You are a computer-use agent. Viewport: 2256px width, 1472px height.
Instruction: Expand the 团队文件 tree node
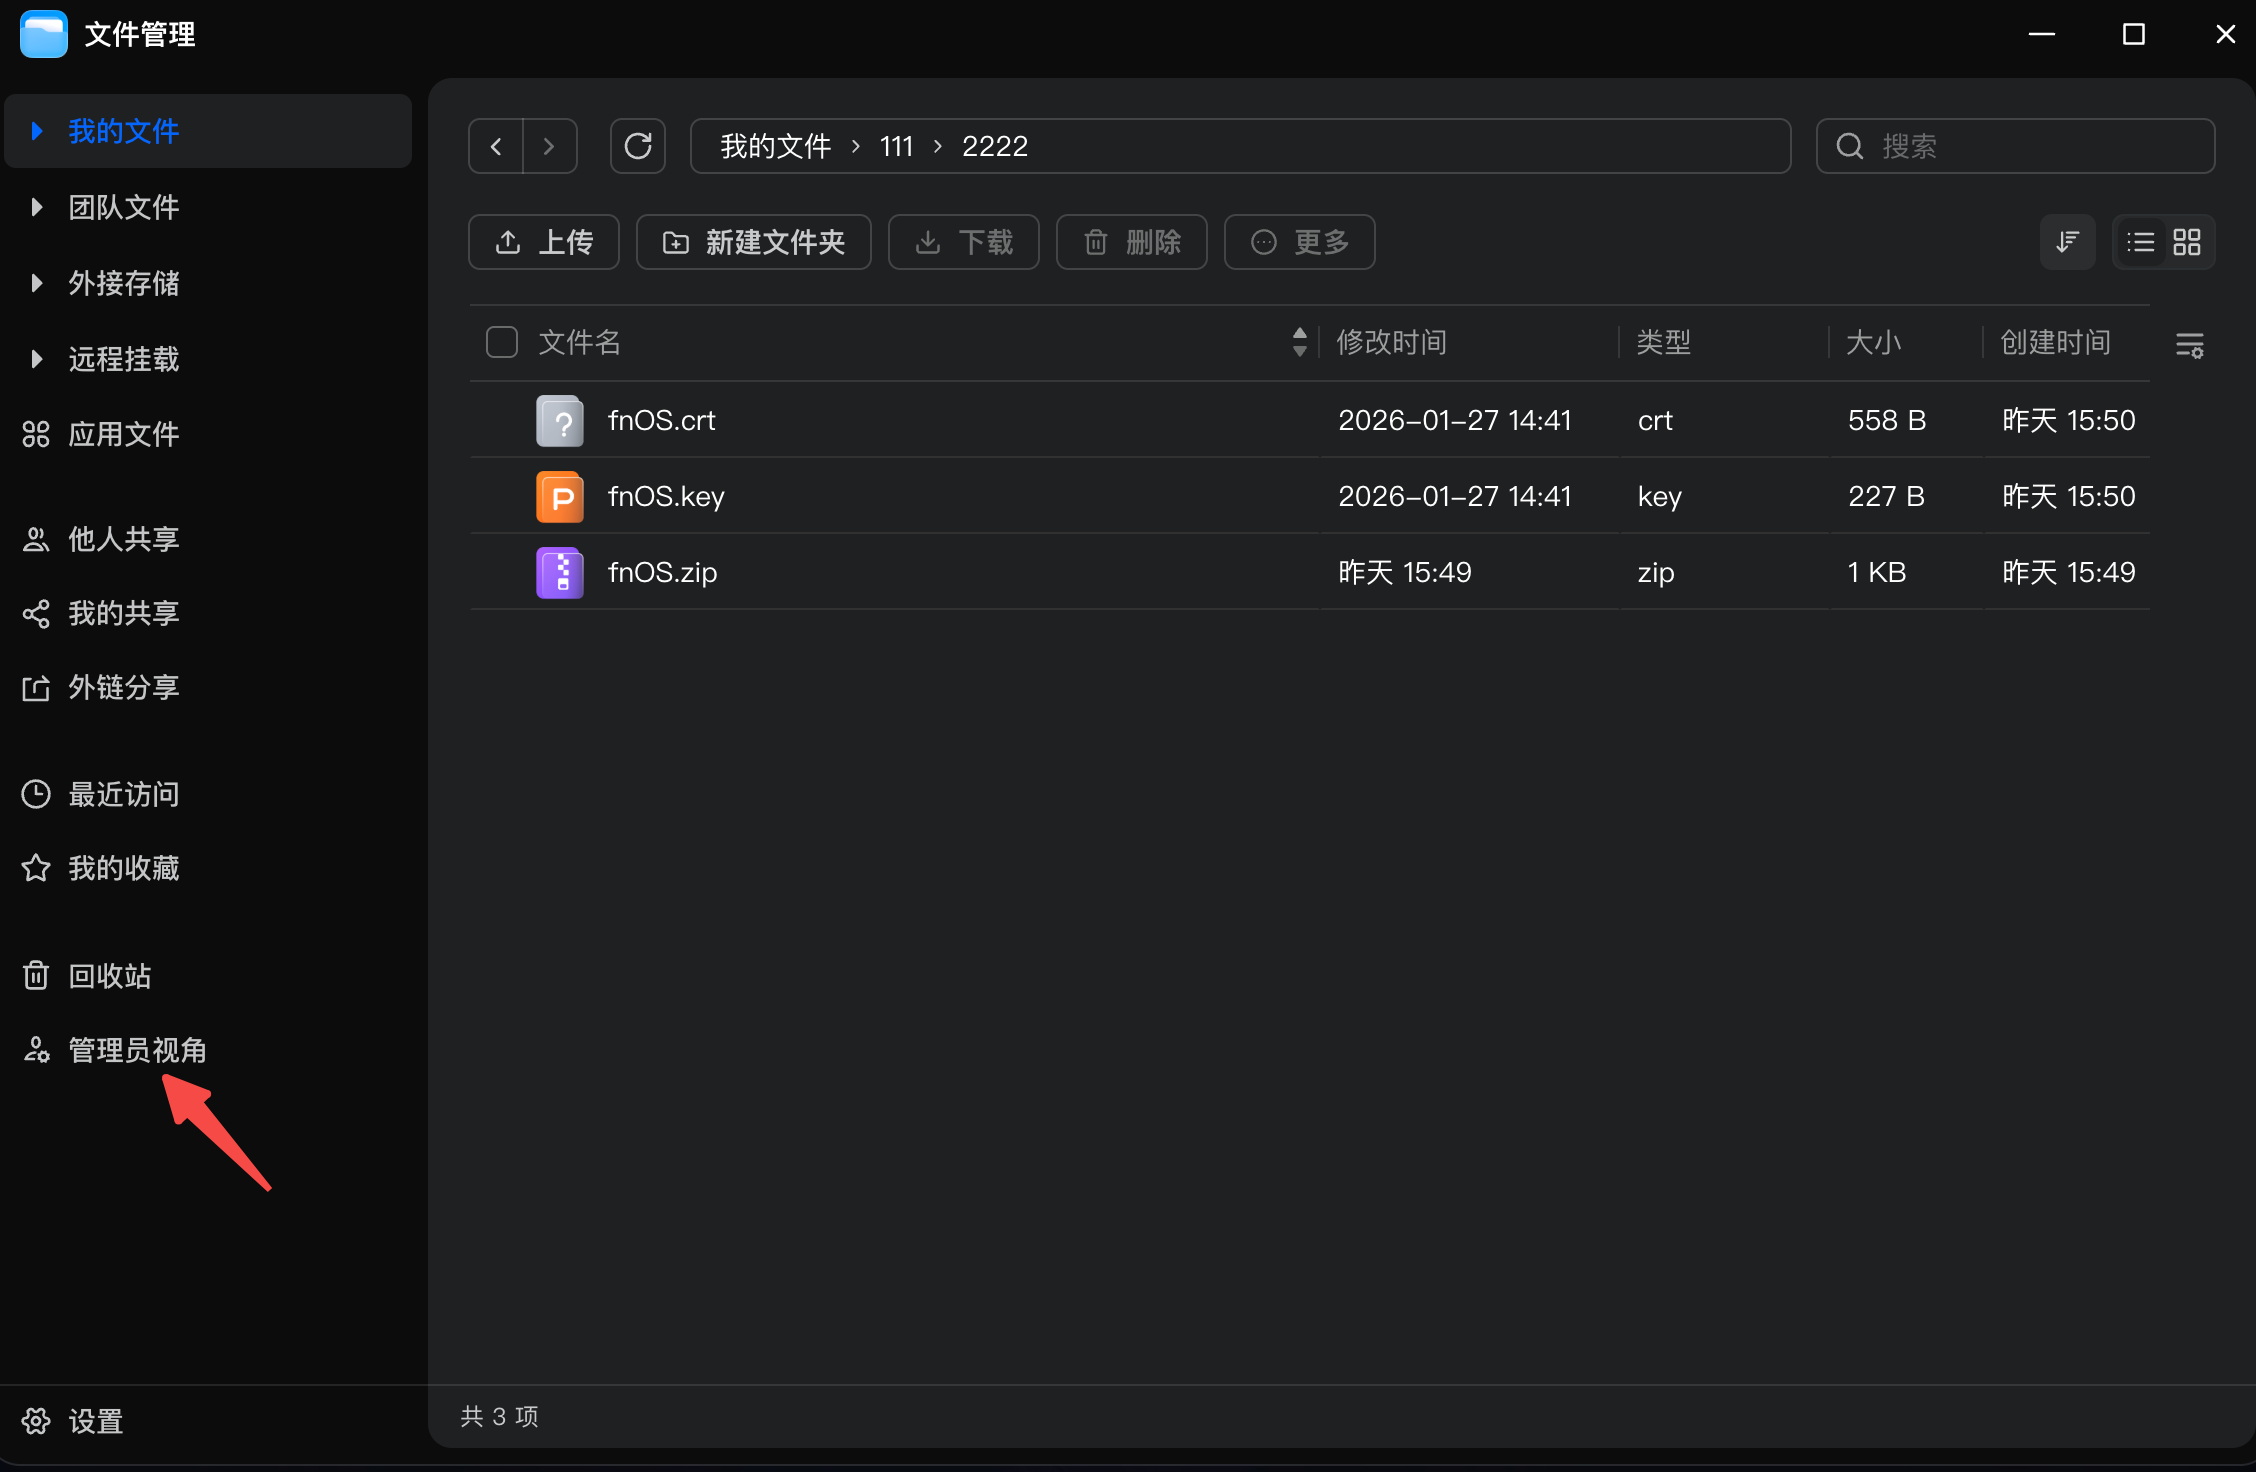[x=37, y=207]
